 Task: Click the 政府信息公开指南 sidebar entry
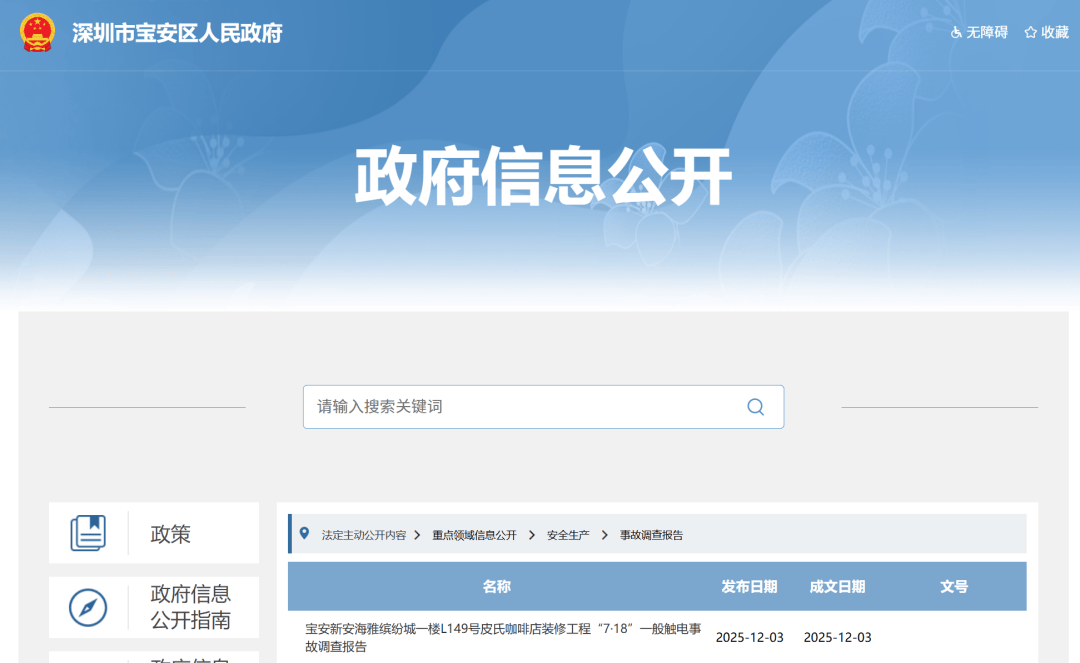pos(192,607)
